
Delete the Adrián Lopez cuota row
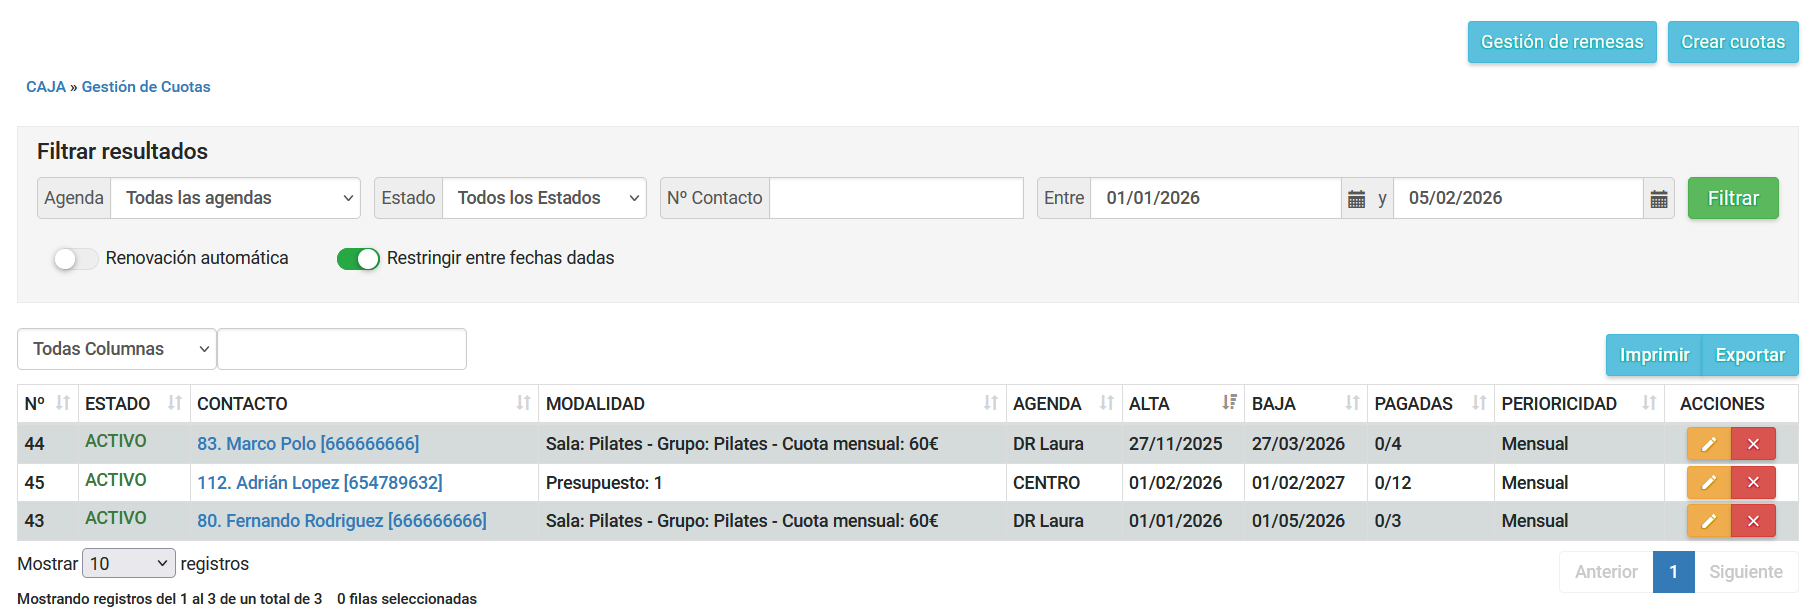point(1753,483)
